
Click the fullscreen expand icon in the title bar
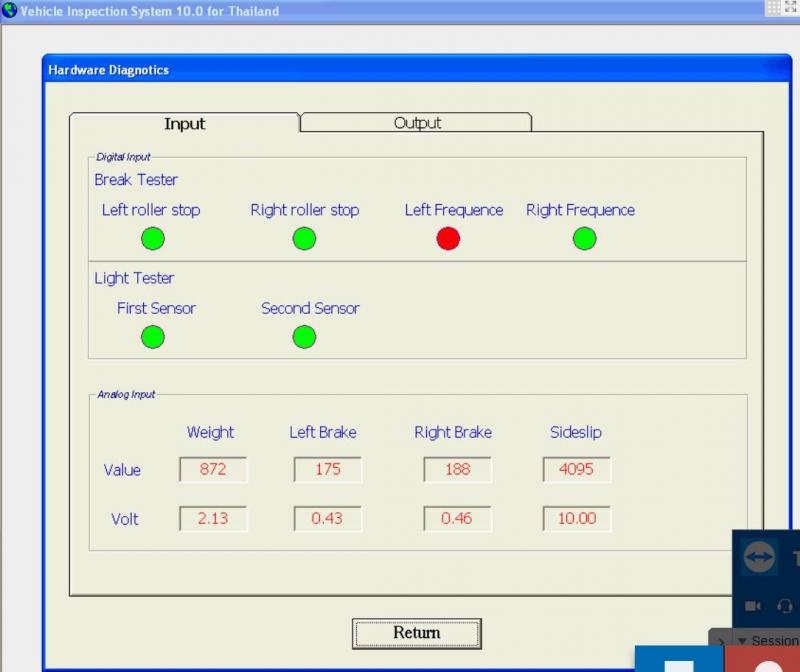pyautogui.click(x=791, y=7)
